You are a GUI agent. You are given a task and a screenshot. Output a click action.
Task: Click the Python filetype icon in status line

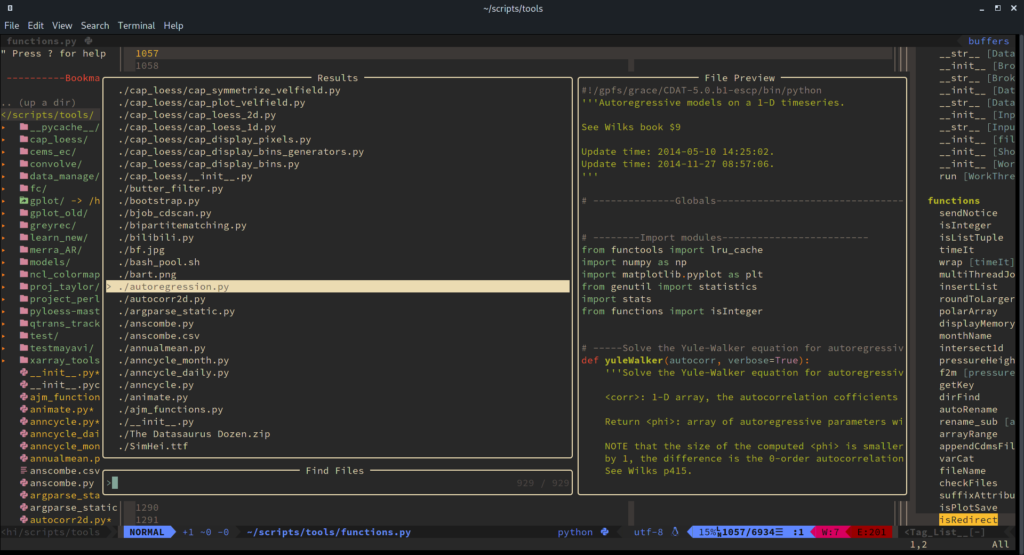605,531
